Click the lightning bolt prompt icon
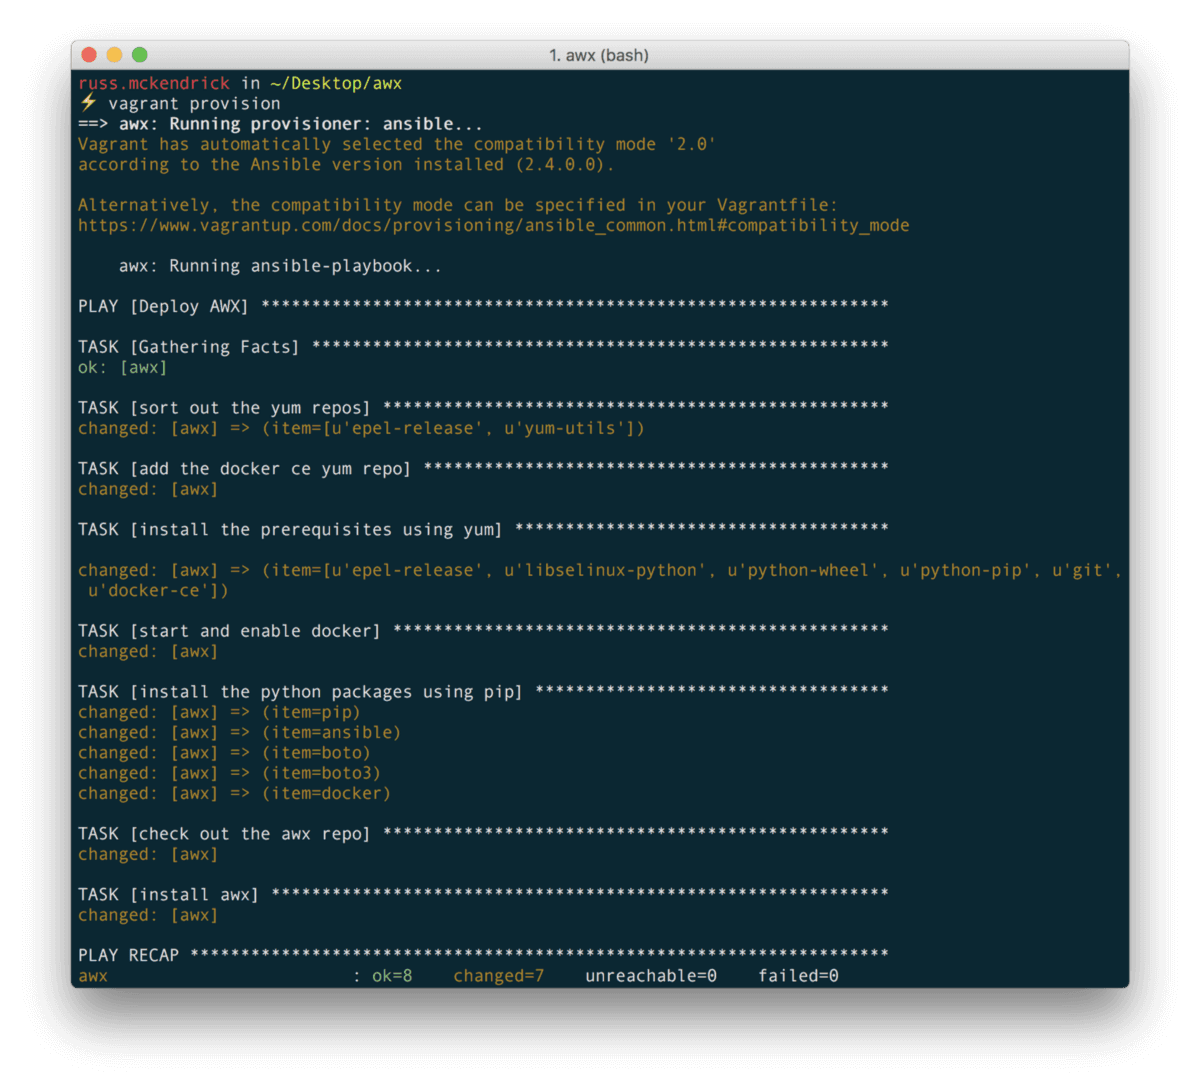The width and height of the screenshot is (1200, 1089). click(88, 104)
